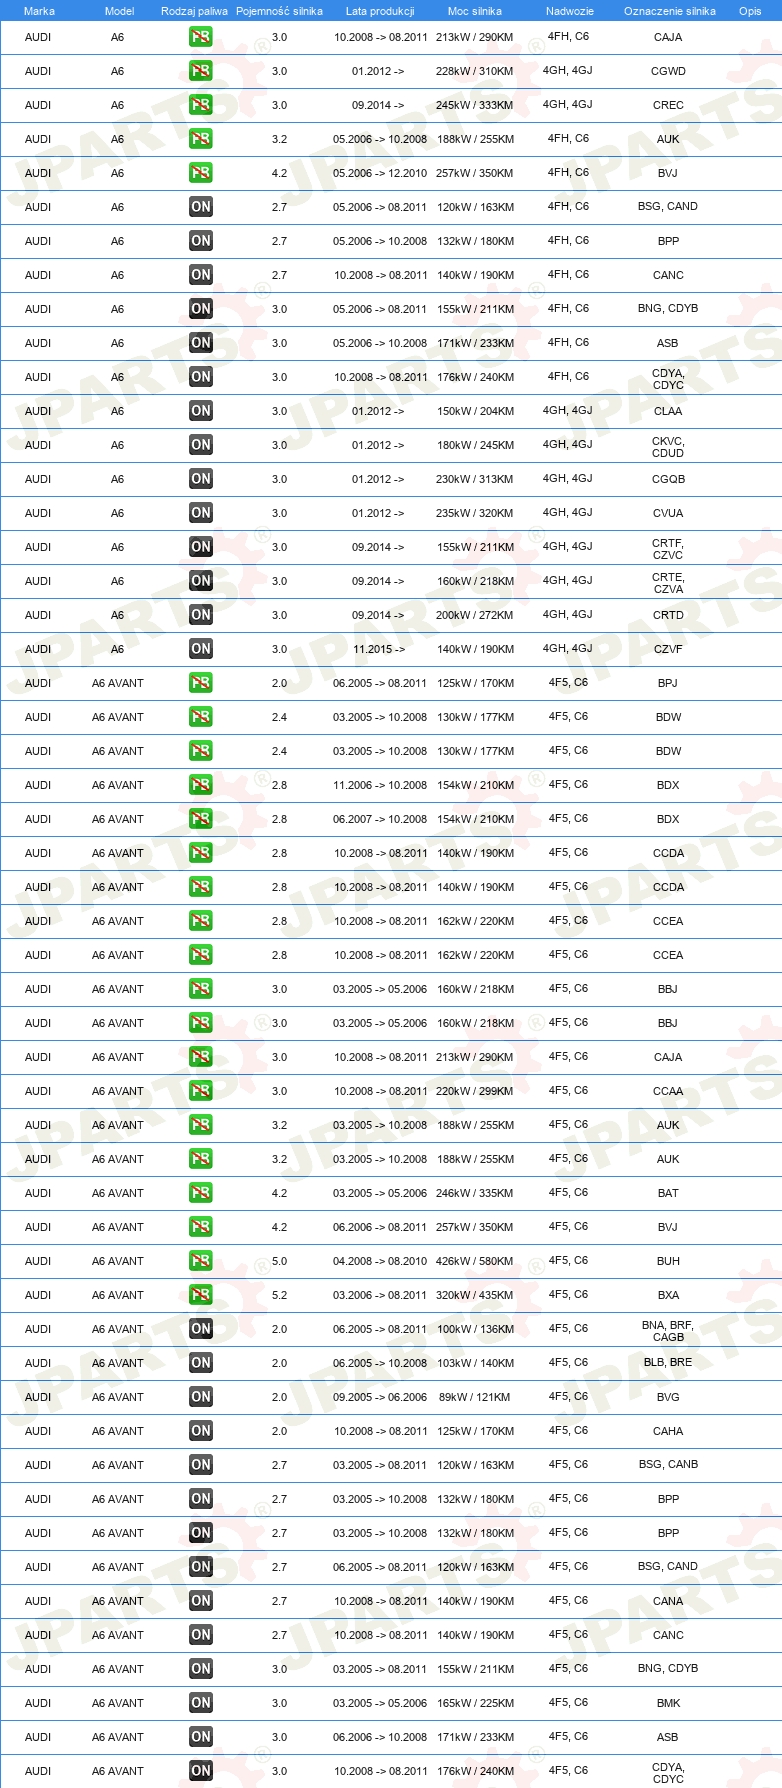Click the 246kW / 335KM power cell

tap(475, 1193)
